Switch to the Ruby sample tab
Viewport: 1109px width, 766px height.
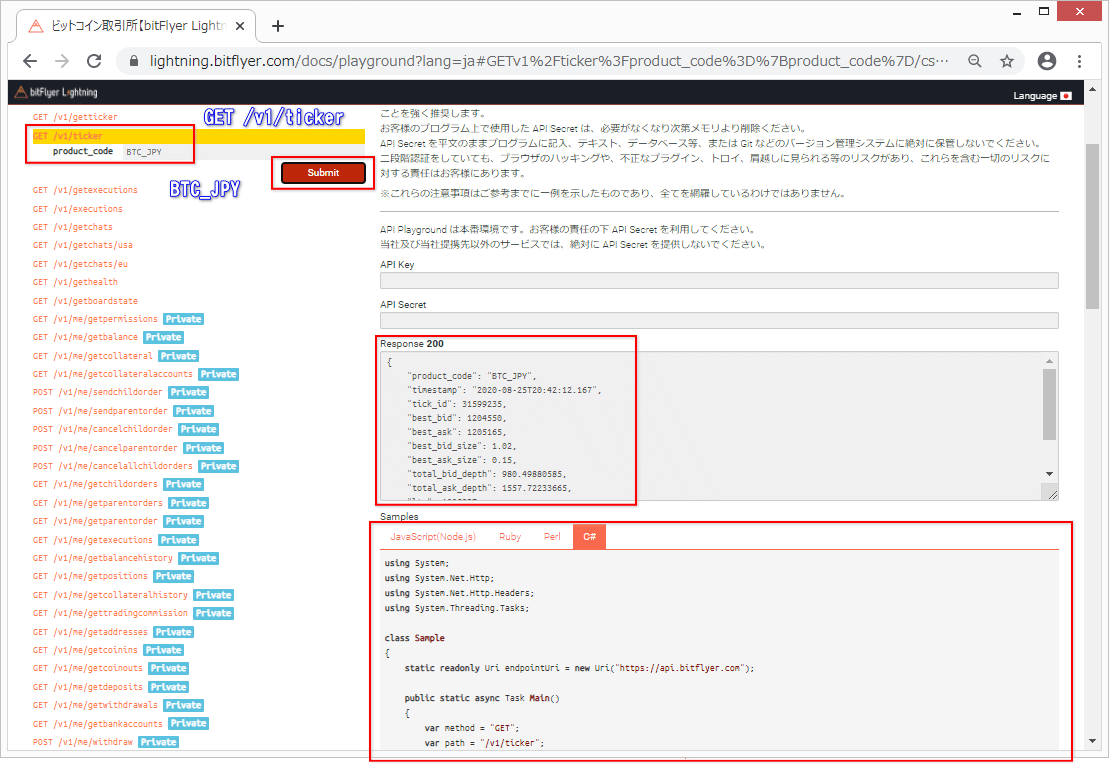[509, 536]
